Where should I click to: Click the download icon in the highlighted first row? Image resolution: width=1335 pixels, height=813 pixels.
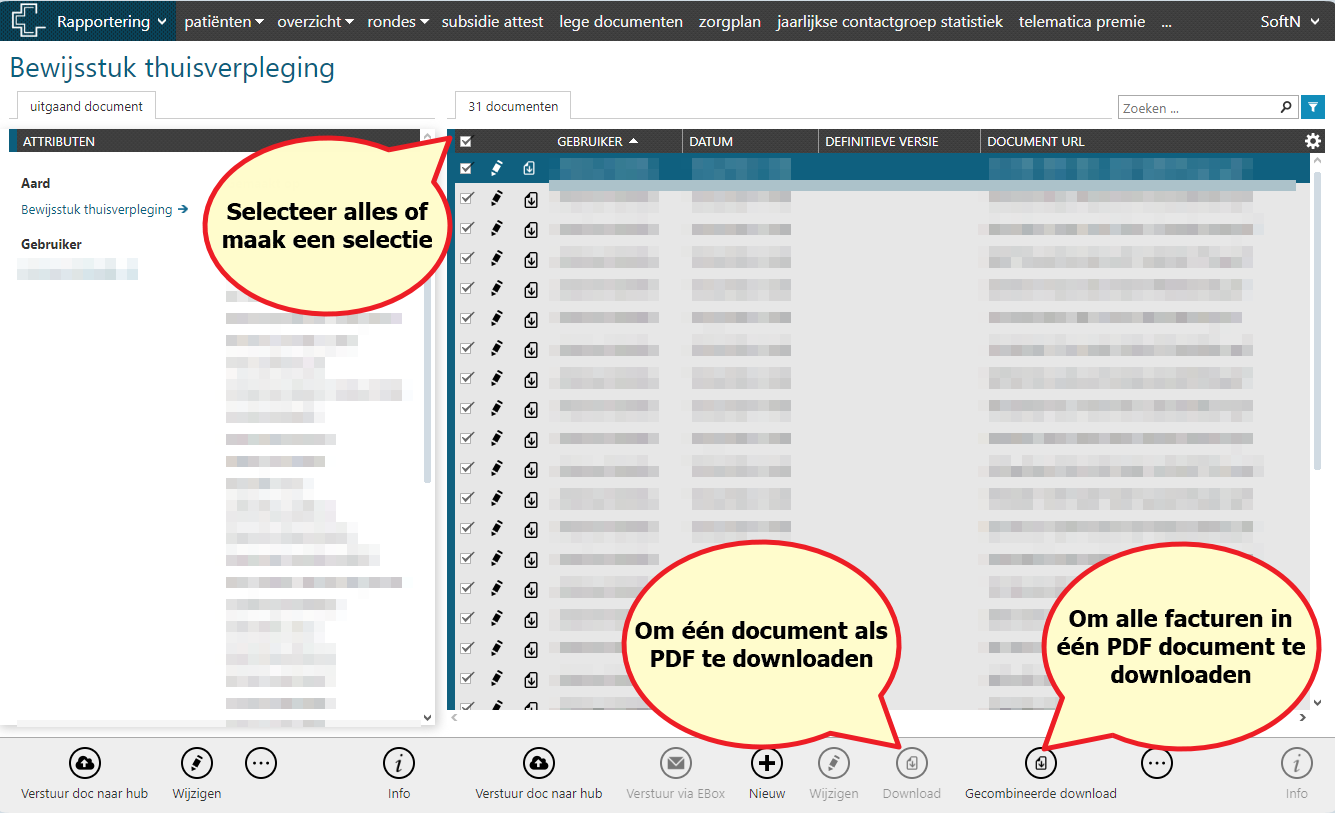tap(530, 169)
